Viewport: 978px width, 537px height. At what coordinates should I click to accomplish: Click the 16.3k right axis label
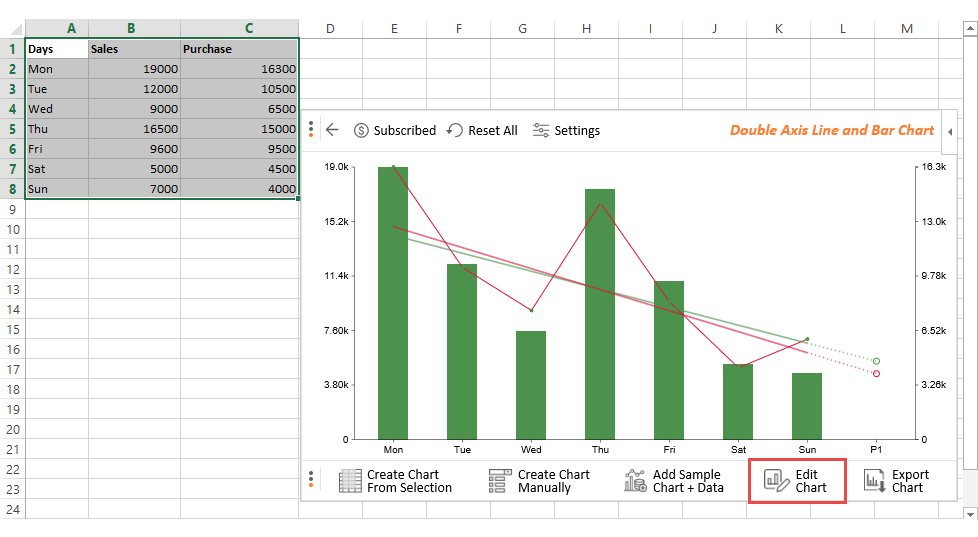pyautogui.click(x=934, y=167)
